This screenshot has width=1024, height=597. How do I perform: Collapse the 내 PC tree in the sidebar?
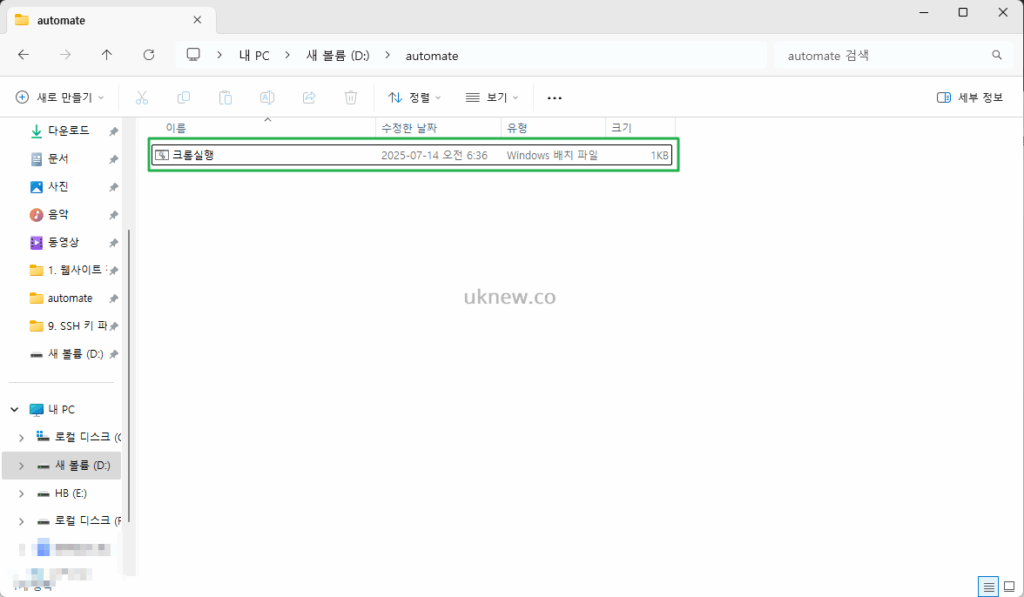click(13, 409)
